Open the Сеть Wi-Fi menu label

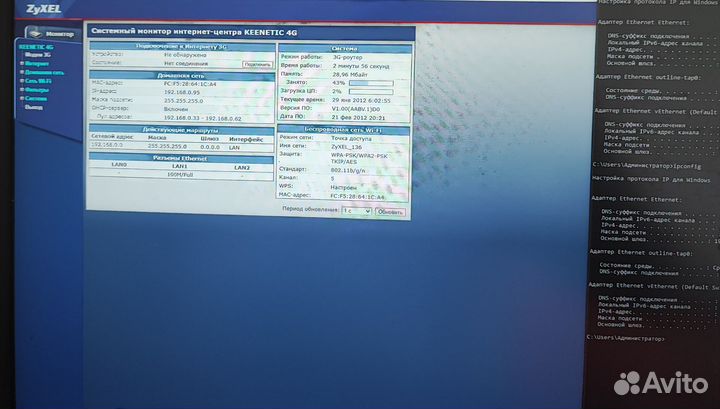click(40, 81)
